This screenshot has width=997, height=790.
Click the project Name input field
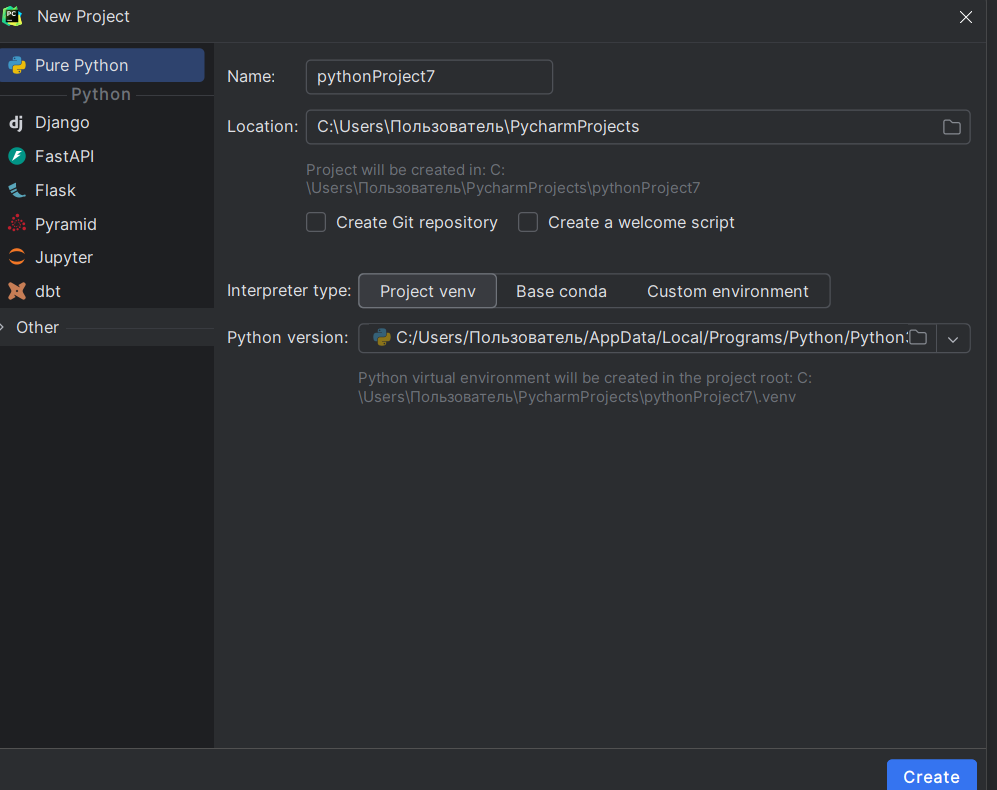click(x=429, y=77)
